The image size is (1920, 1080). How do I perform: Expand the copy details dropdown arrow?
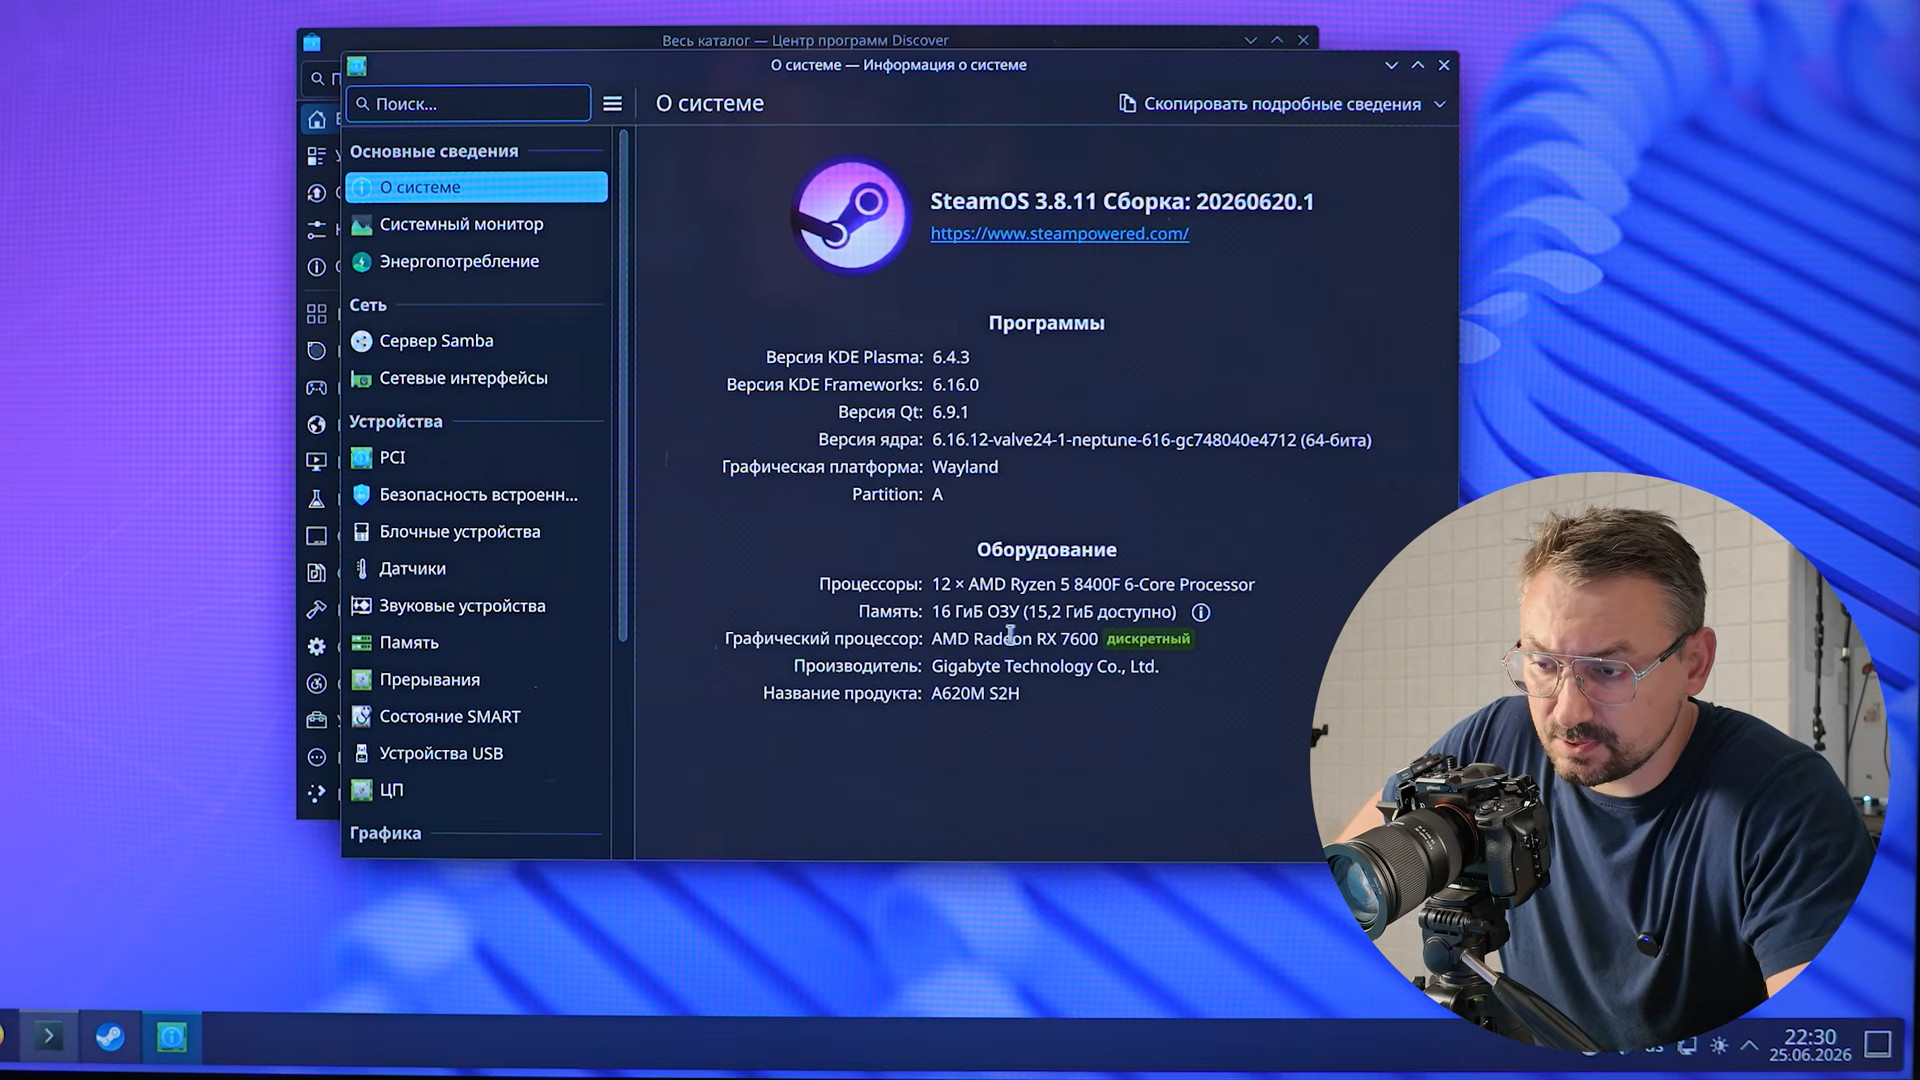point(1440,104)
